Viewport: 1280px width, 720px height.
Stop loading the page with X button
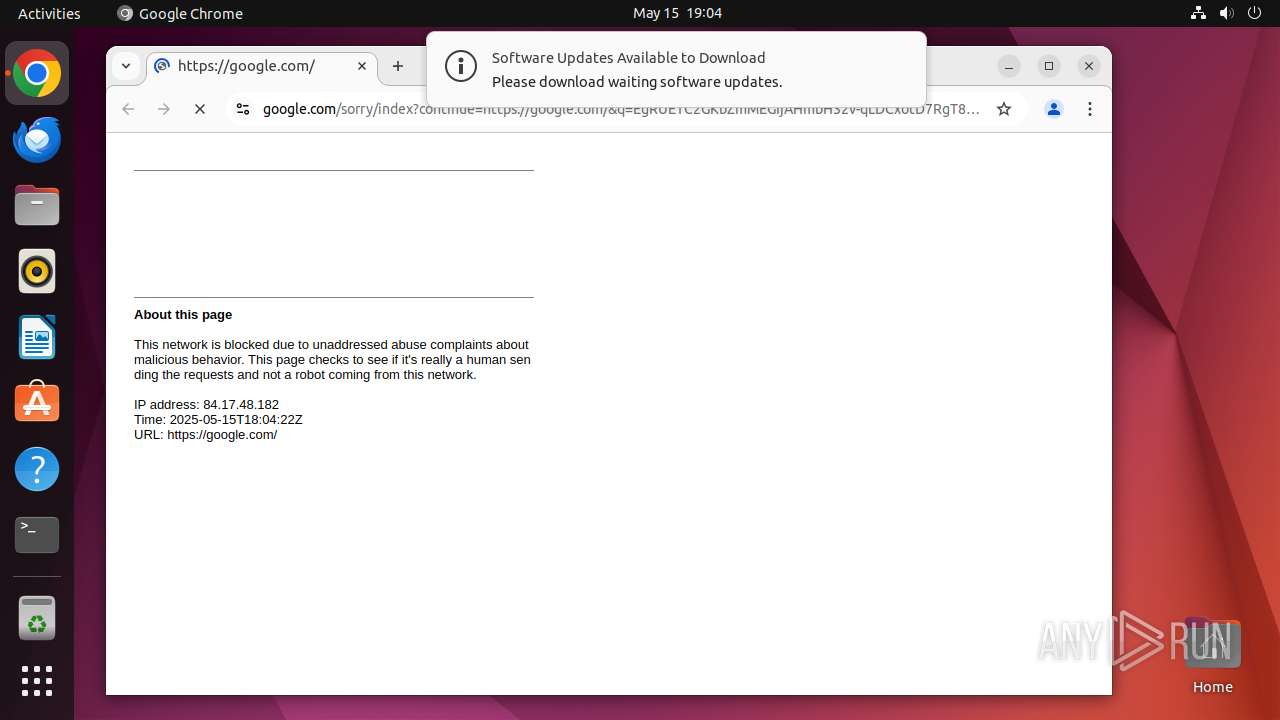[x=200, y=109]
